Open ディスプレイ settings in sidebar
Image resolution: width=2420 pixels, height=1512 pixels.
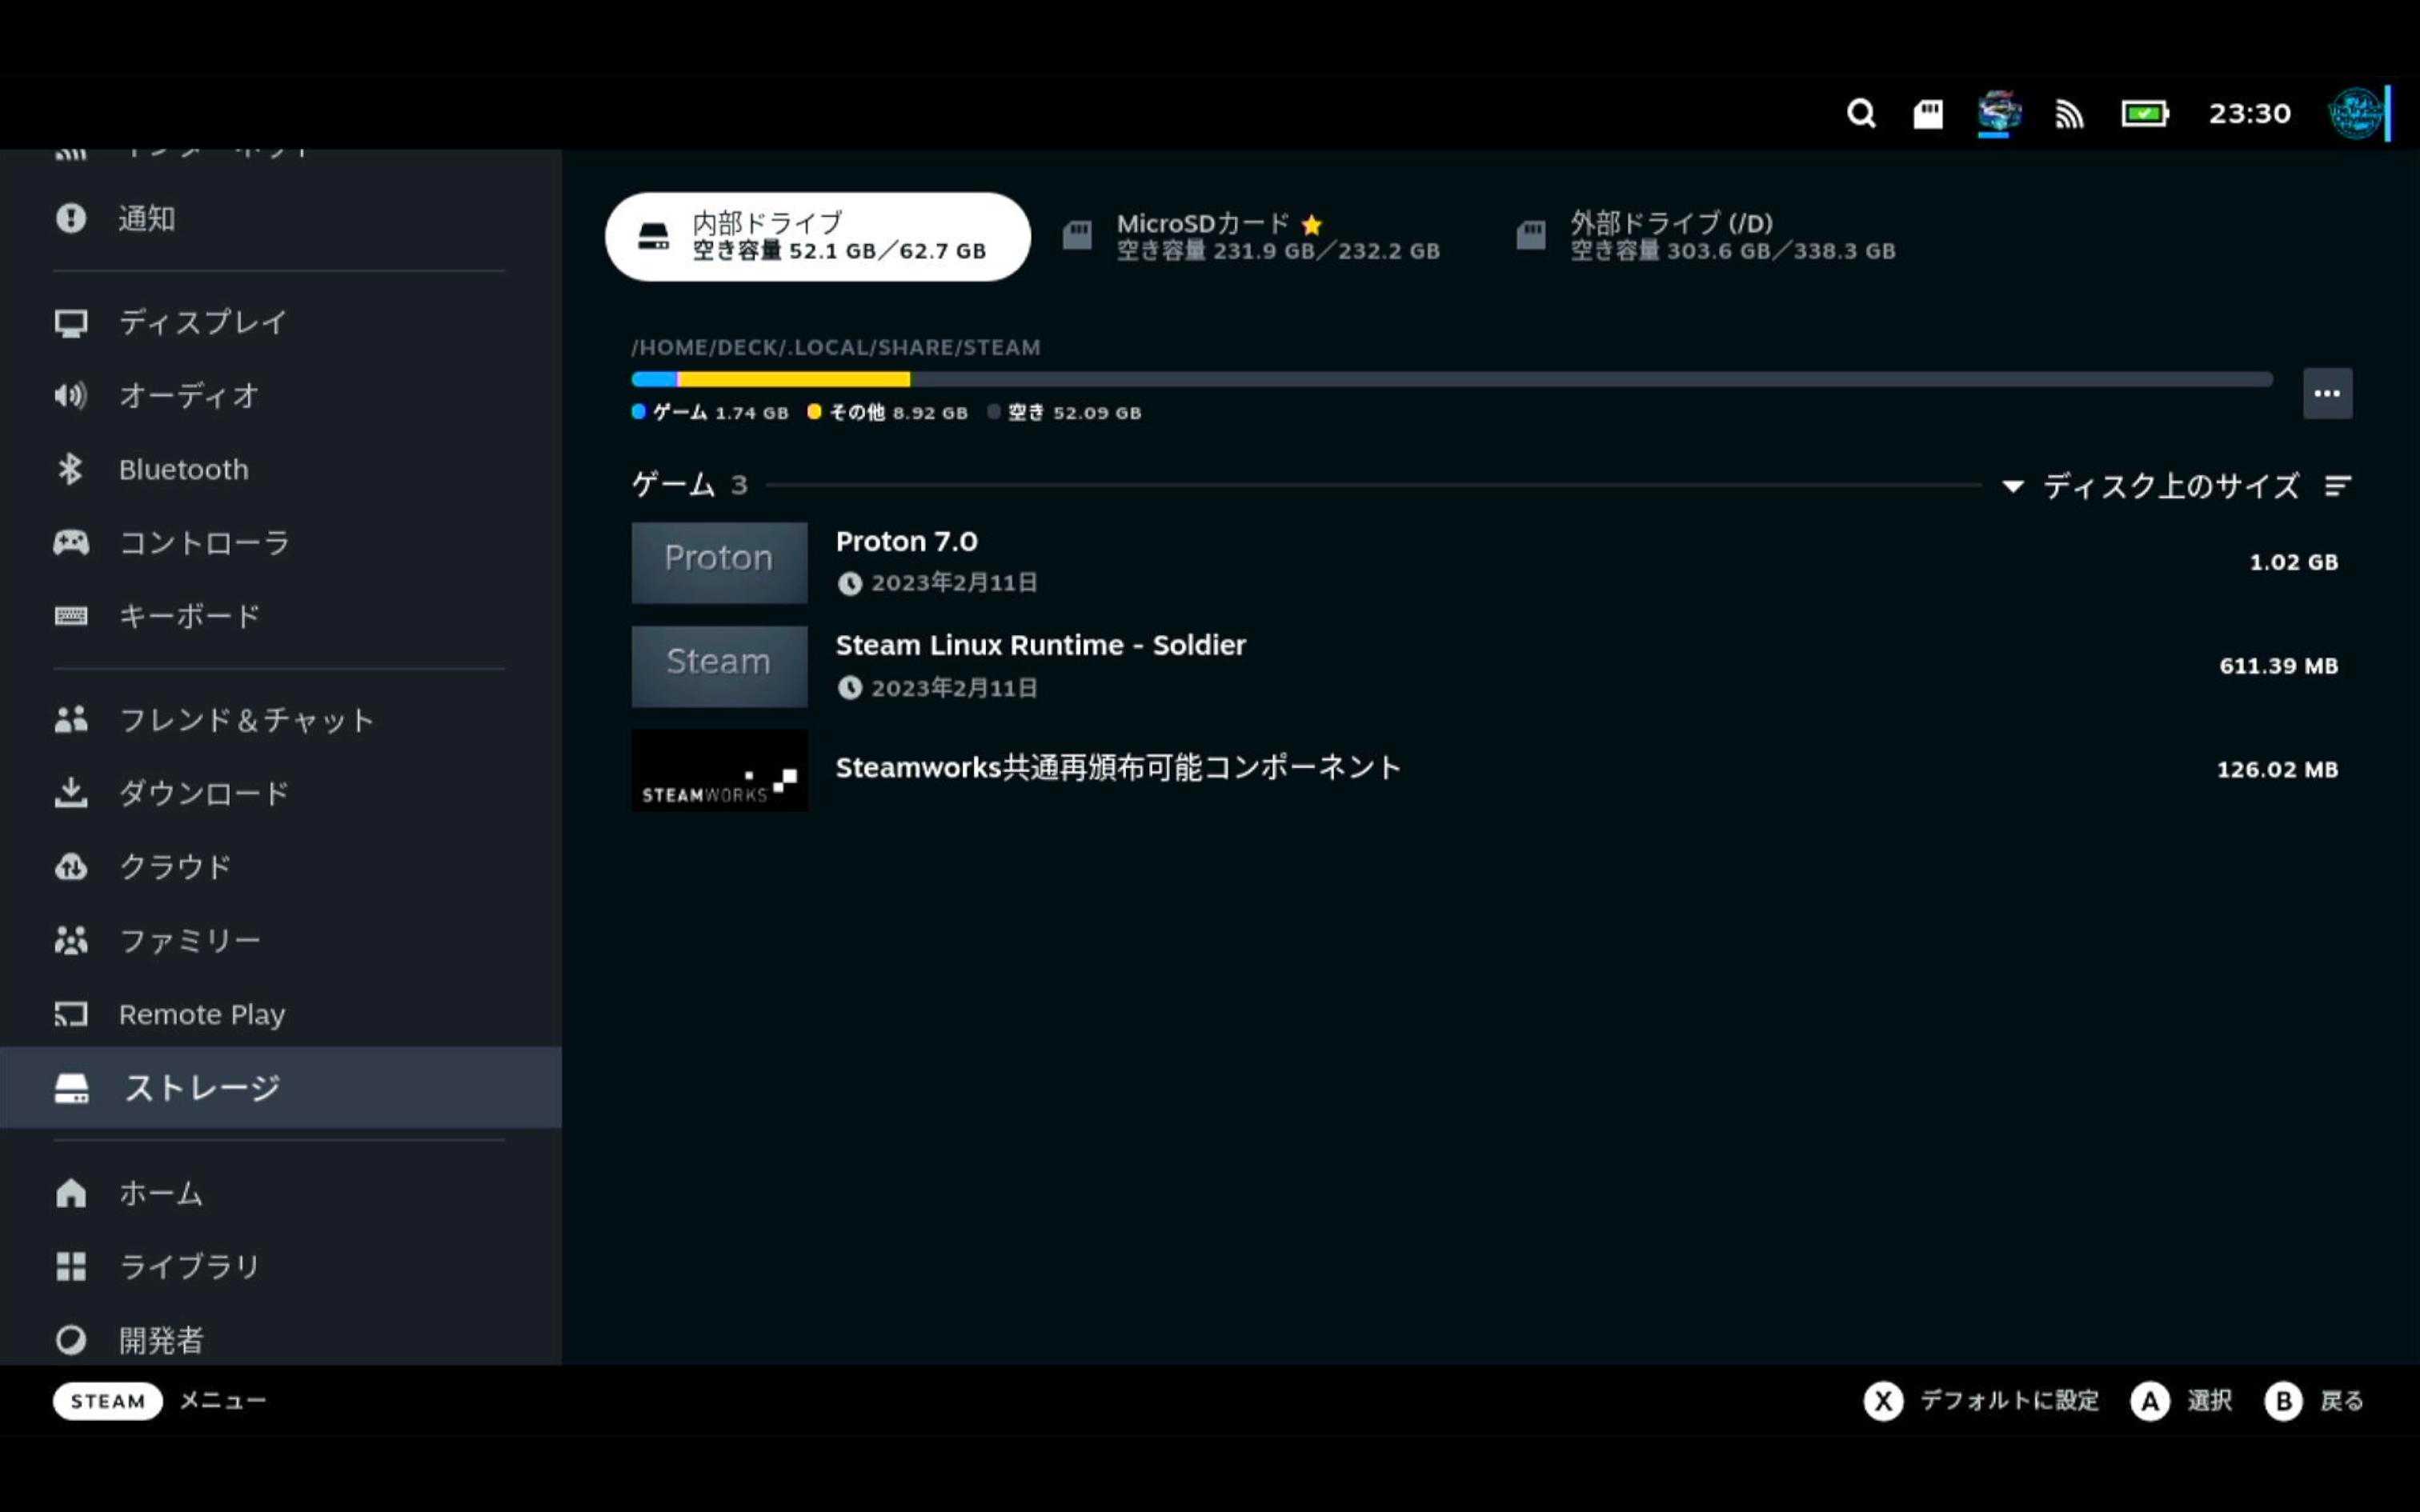pos(202,322)
